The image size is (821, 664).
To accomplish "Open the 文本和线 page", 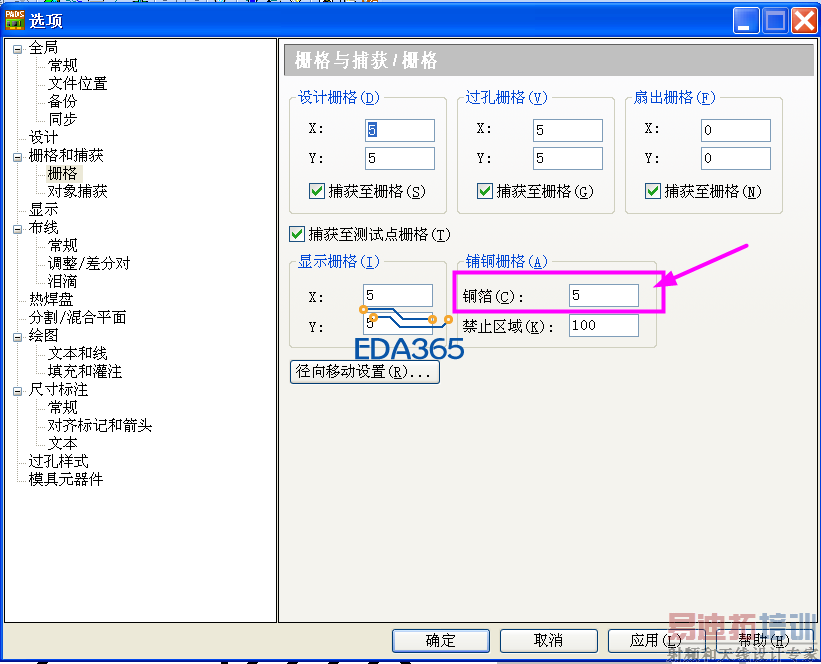I will (77, 353).
